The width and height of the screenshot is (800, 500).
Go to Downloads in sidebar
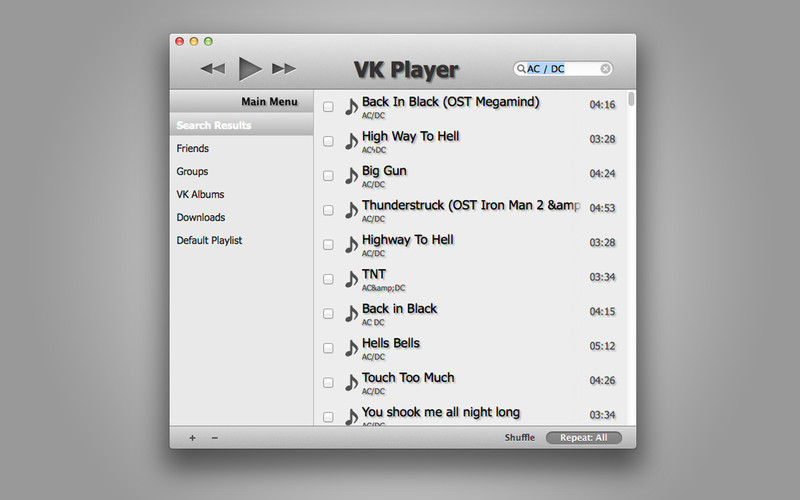(x=201, y=217)
